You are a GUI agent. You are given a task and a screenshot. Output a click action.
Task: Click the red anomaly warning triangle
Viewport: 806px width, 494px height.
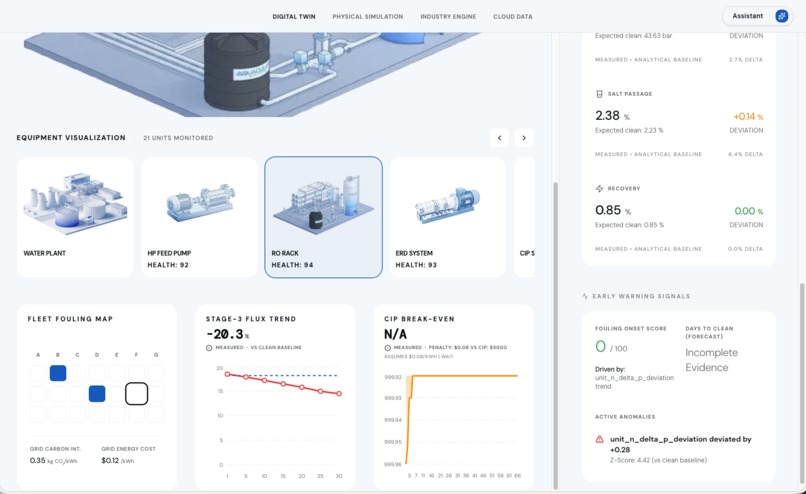pos(599,440)
